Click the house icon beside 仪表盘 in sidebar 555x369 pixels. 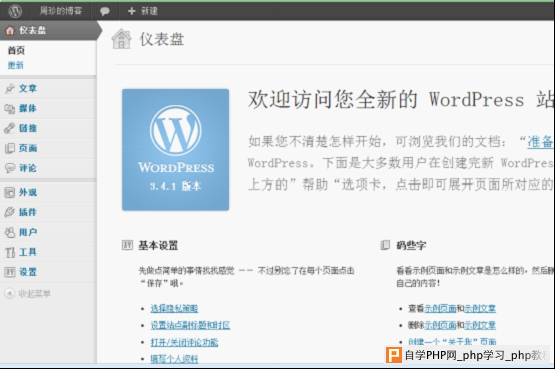tap(10, 30)
